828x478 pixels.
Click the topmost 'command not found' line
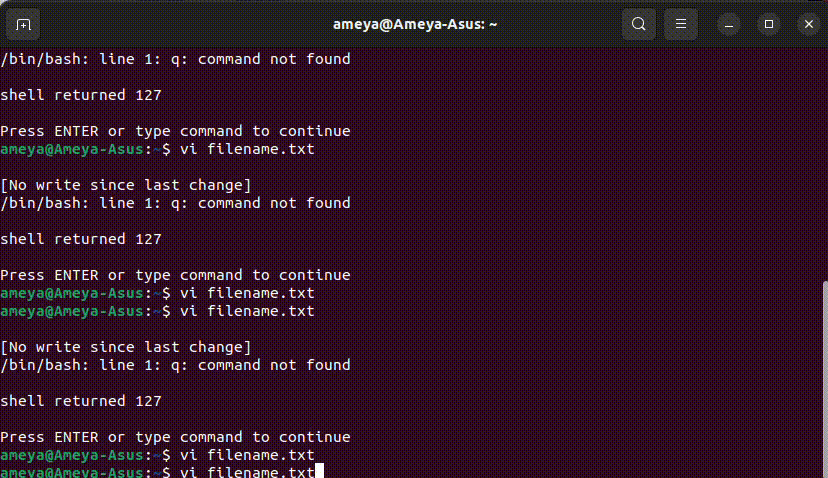coord(175,59)
